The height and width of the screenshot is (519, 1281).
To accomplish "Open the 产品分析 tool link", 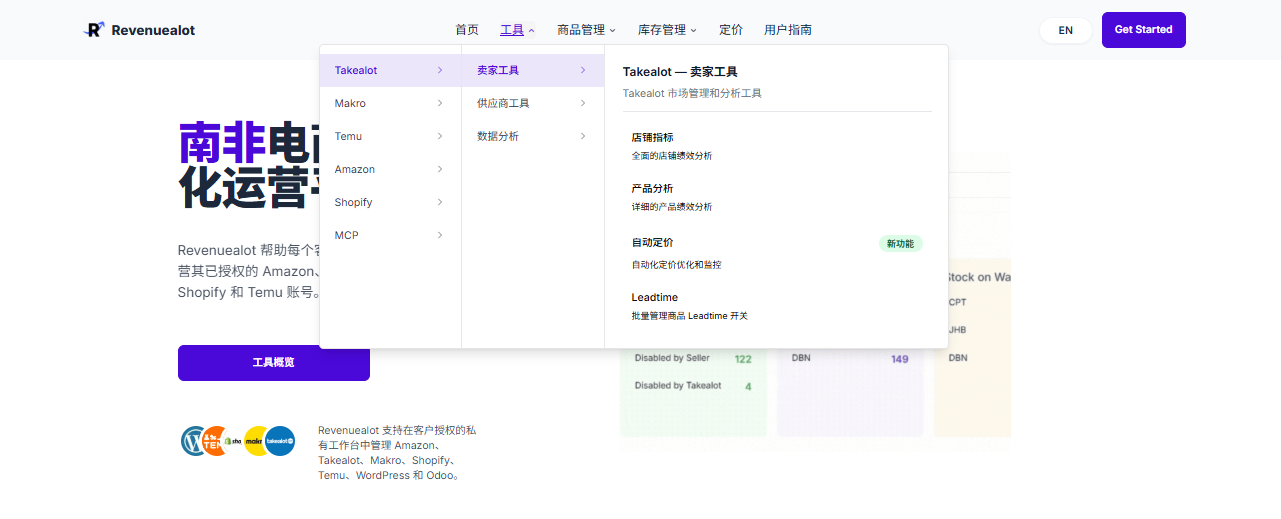I will (x=775, y=197).
